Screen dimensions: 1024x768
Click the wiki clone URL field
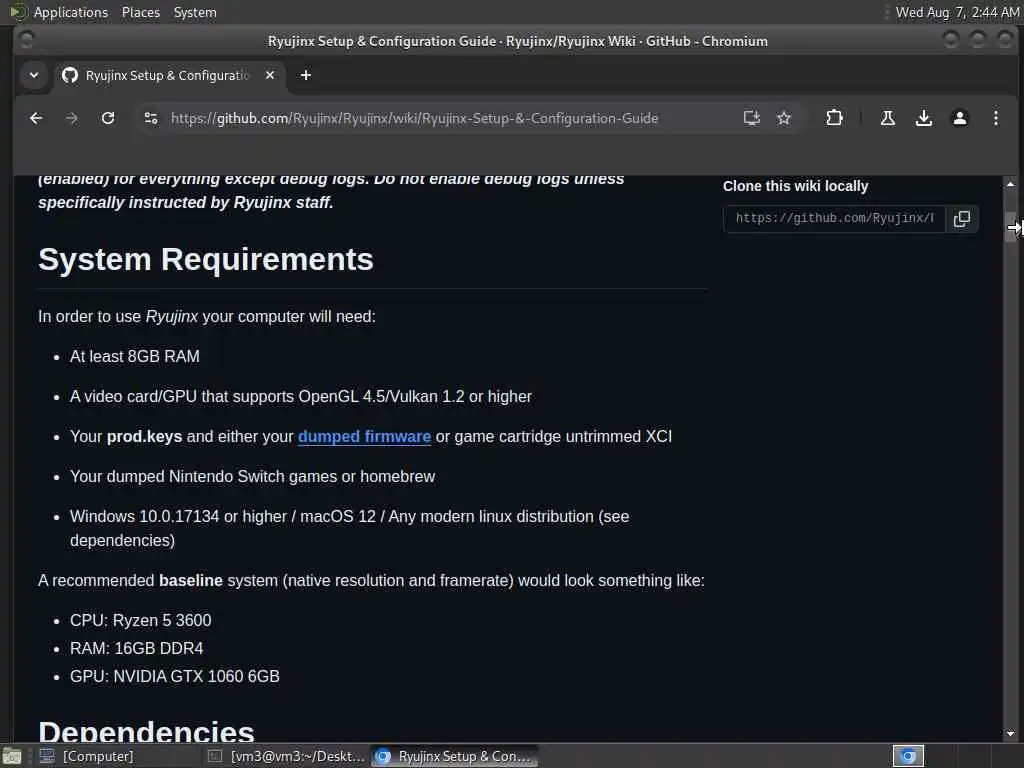[x=834, y=219]
